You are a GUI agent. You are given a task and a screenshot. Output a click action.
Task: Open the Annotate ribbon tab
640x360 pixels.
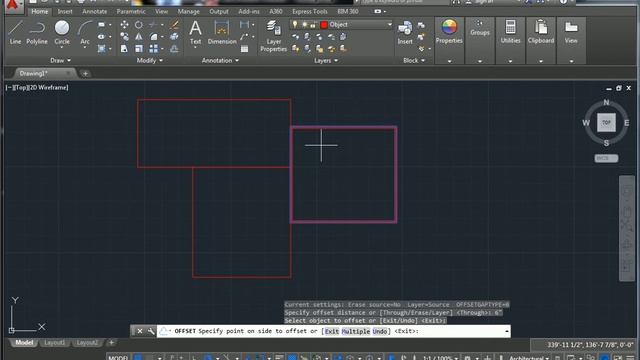(x=94, y=11)
